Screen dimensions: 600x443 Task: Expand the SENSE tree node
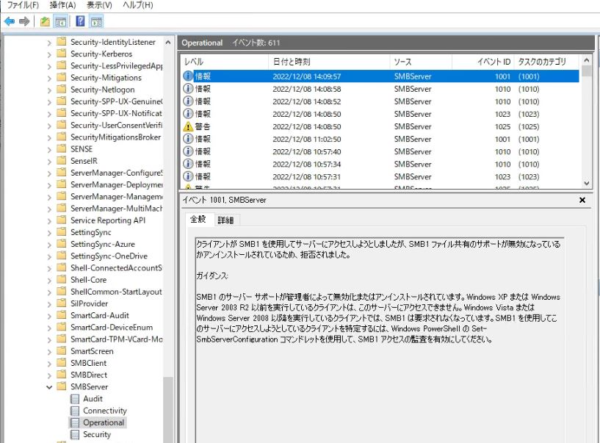point(49,149)
